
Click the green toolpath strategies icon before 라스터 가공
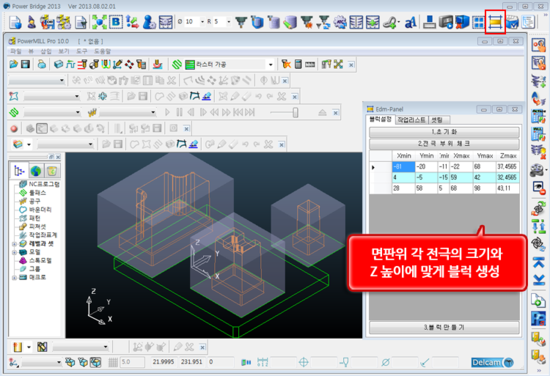point(177,64)
